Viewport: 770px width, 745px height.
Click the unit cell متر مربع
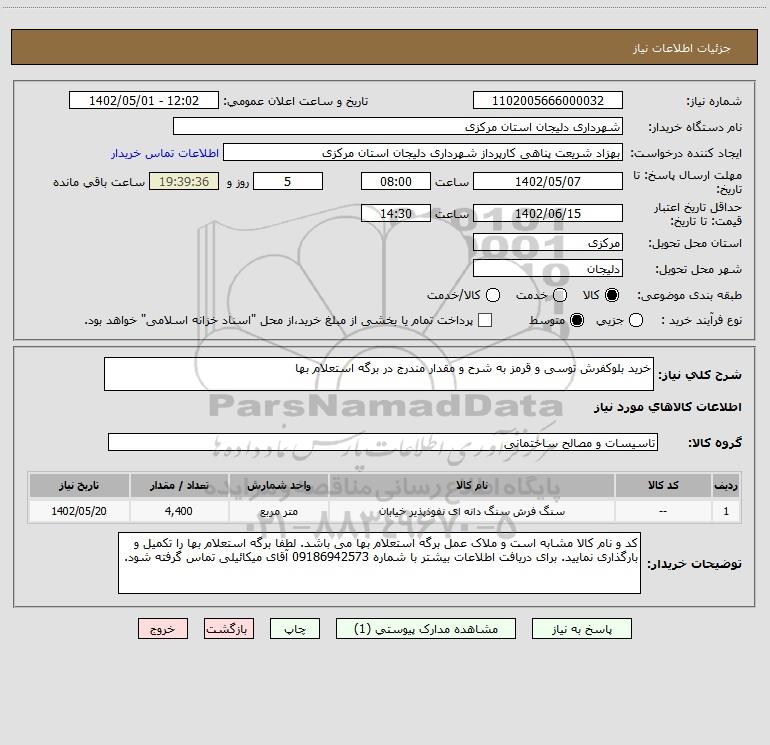[x=278, y=511]
